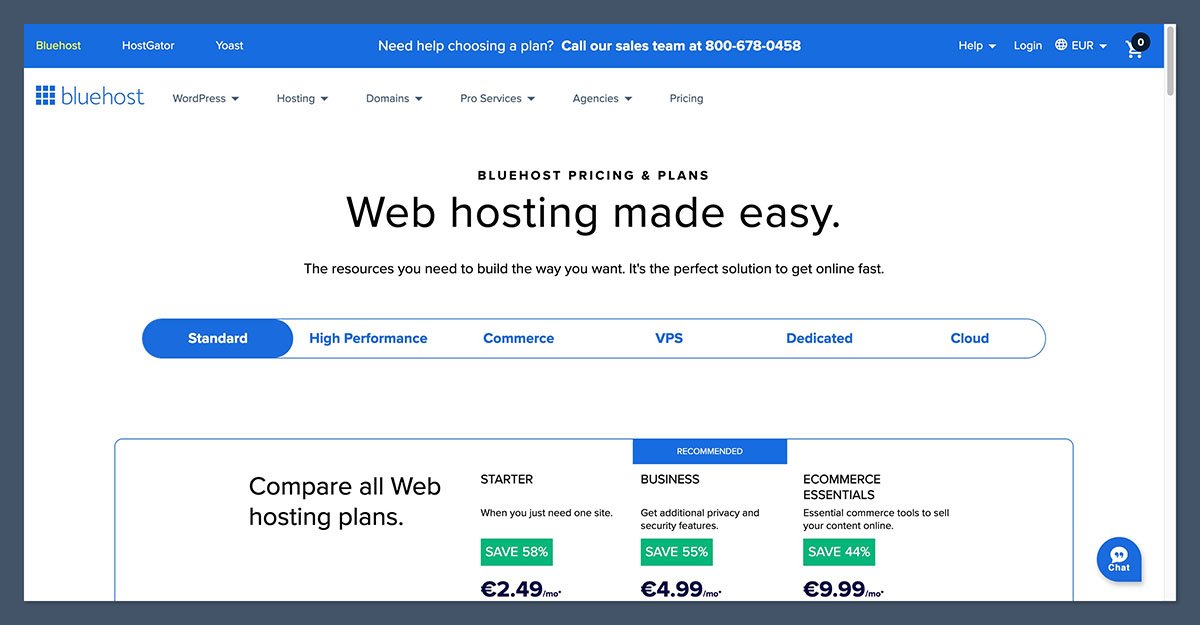Visit the HostGator brand link
Screen dimensions: 1200x625
(148, 46)
